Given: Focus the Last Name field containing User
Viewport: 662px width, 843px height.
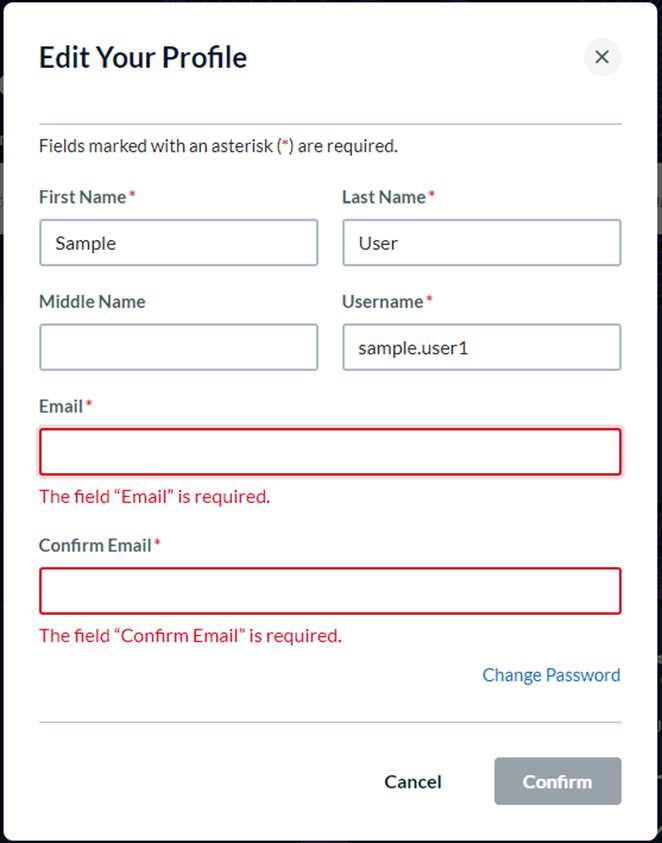Looking at the screenshot, I should pyautogui.click(x=482, y=242).
